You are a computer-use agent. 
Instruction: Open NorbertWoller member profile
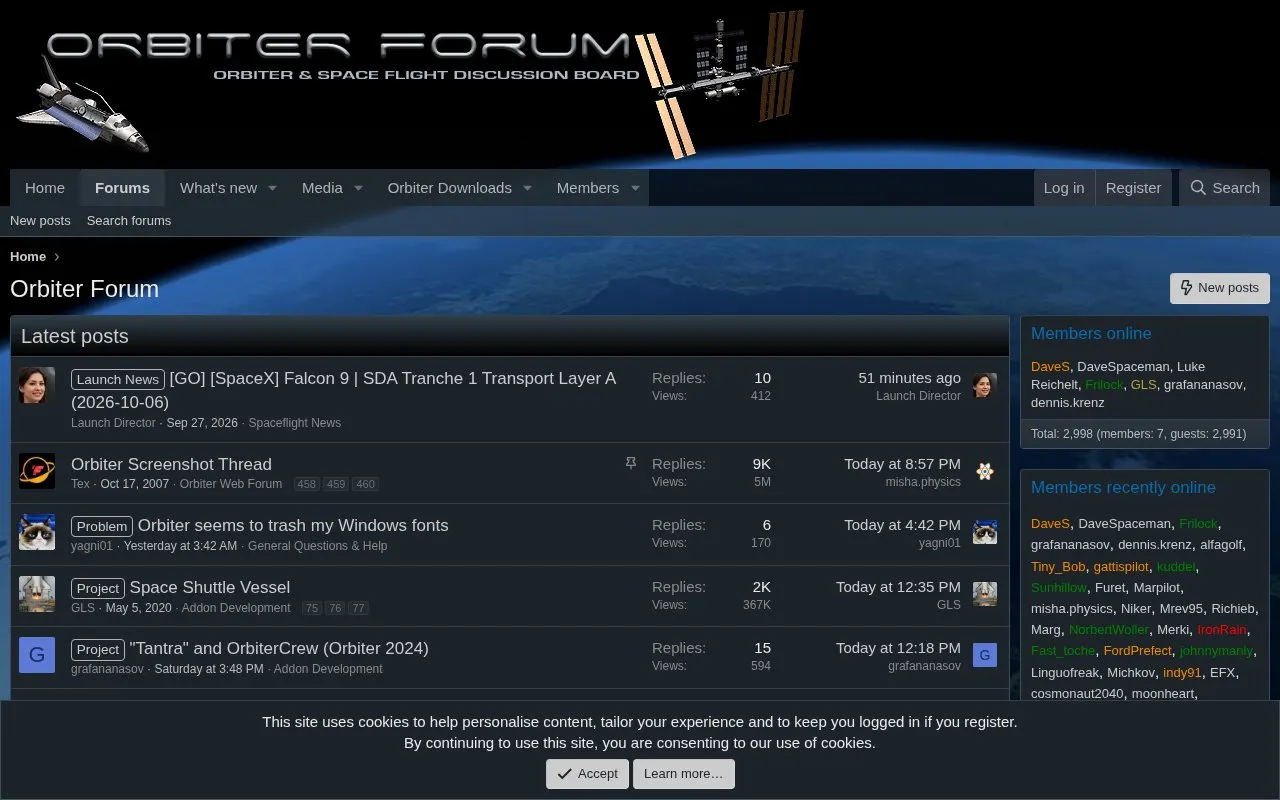coord(1108,630)
